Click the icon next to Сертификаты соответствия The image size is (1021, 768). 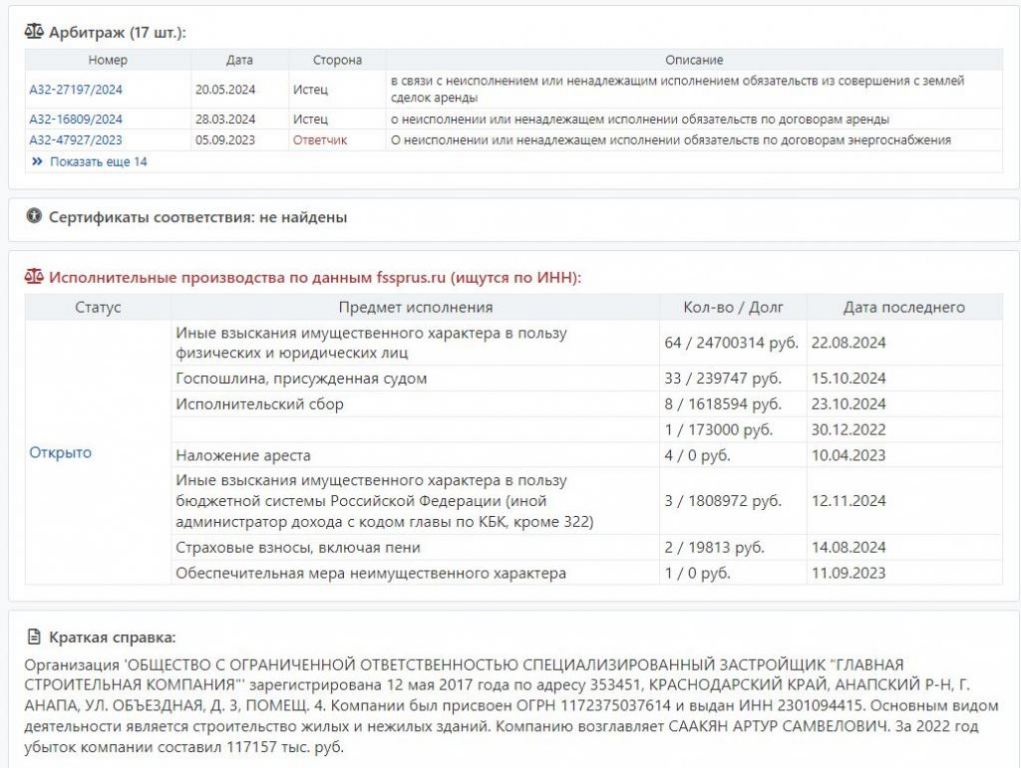pyautogui.click(x=35, y=216)
